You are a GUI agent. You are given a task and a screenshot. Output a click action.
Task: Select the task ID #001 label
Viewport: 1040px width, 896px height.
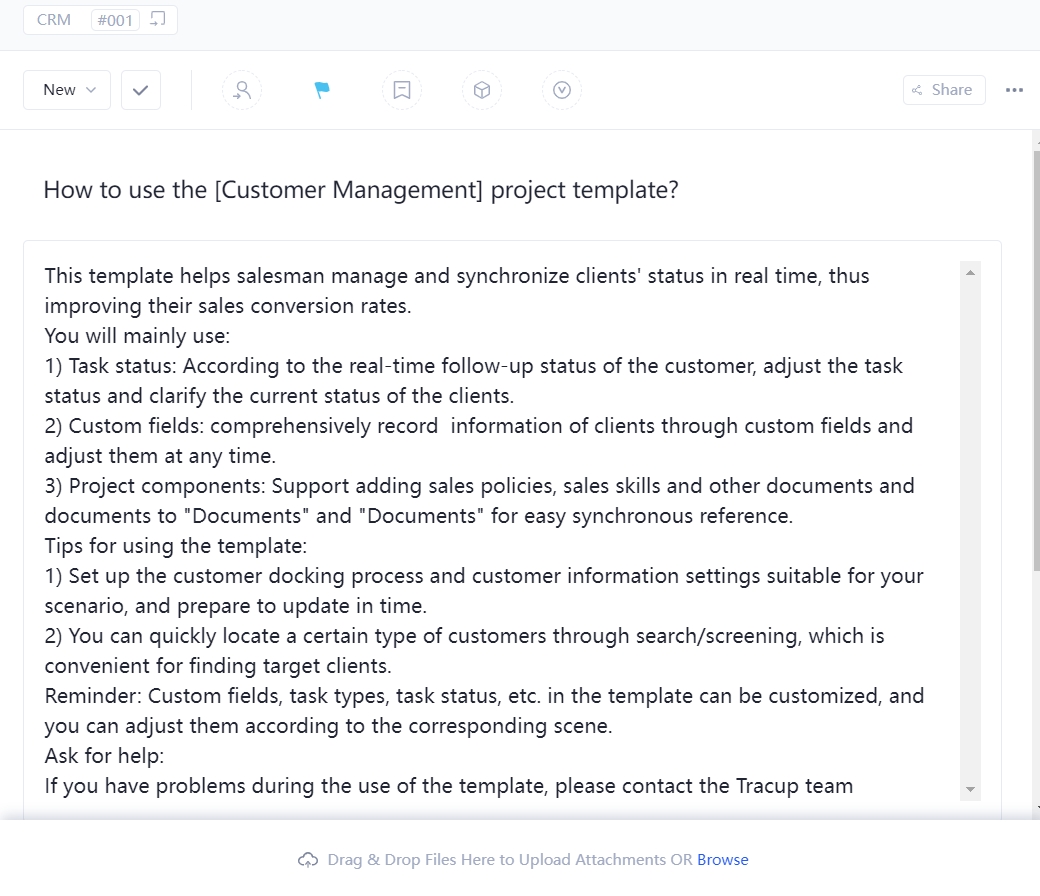tap(115, 19)
